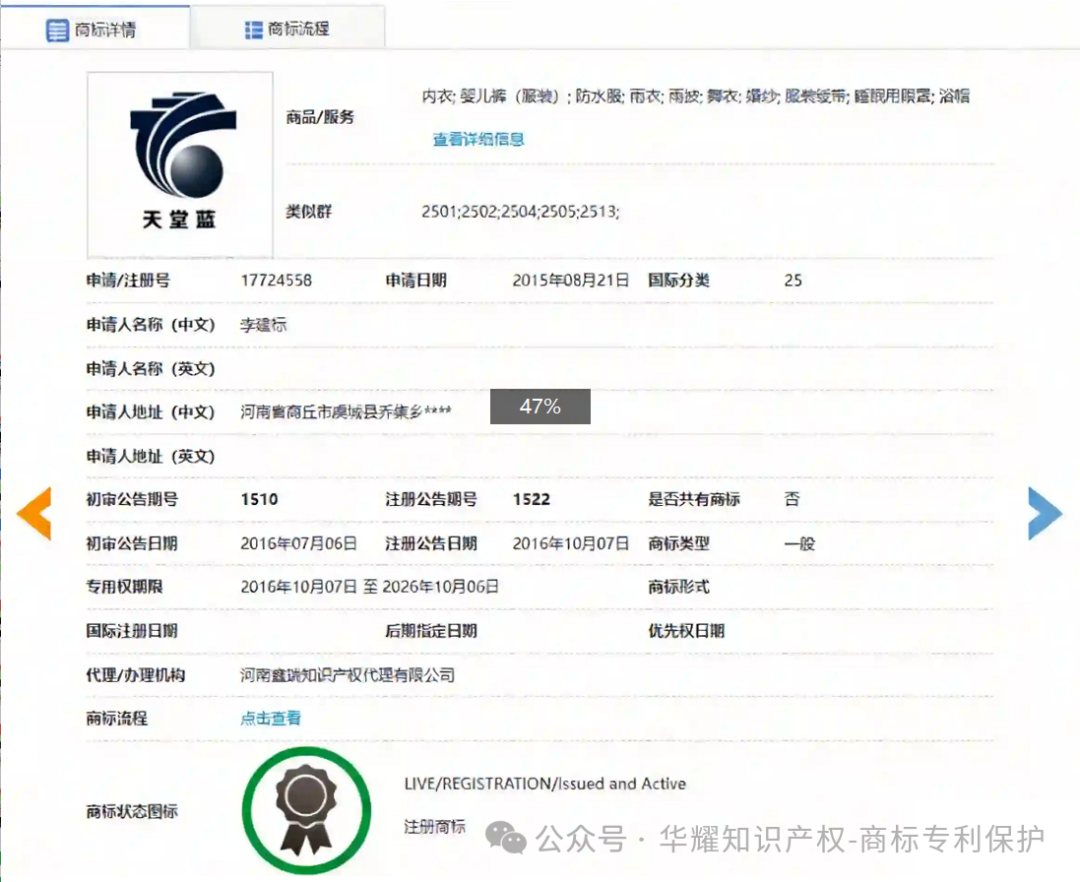Go to previous record with orange arrow
Image resolution: width=1080 pixels, height=882 pixels.
(x=34, y=513)
